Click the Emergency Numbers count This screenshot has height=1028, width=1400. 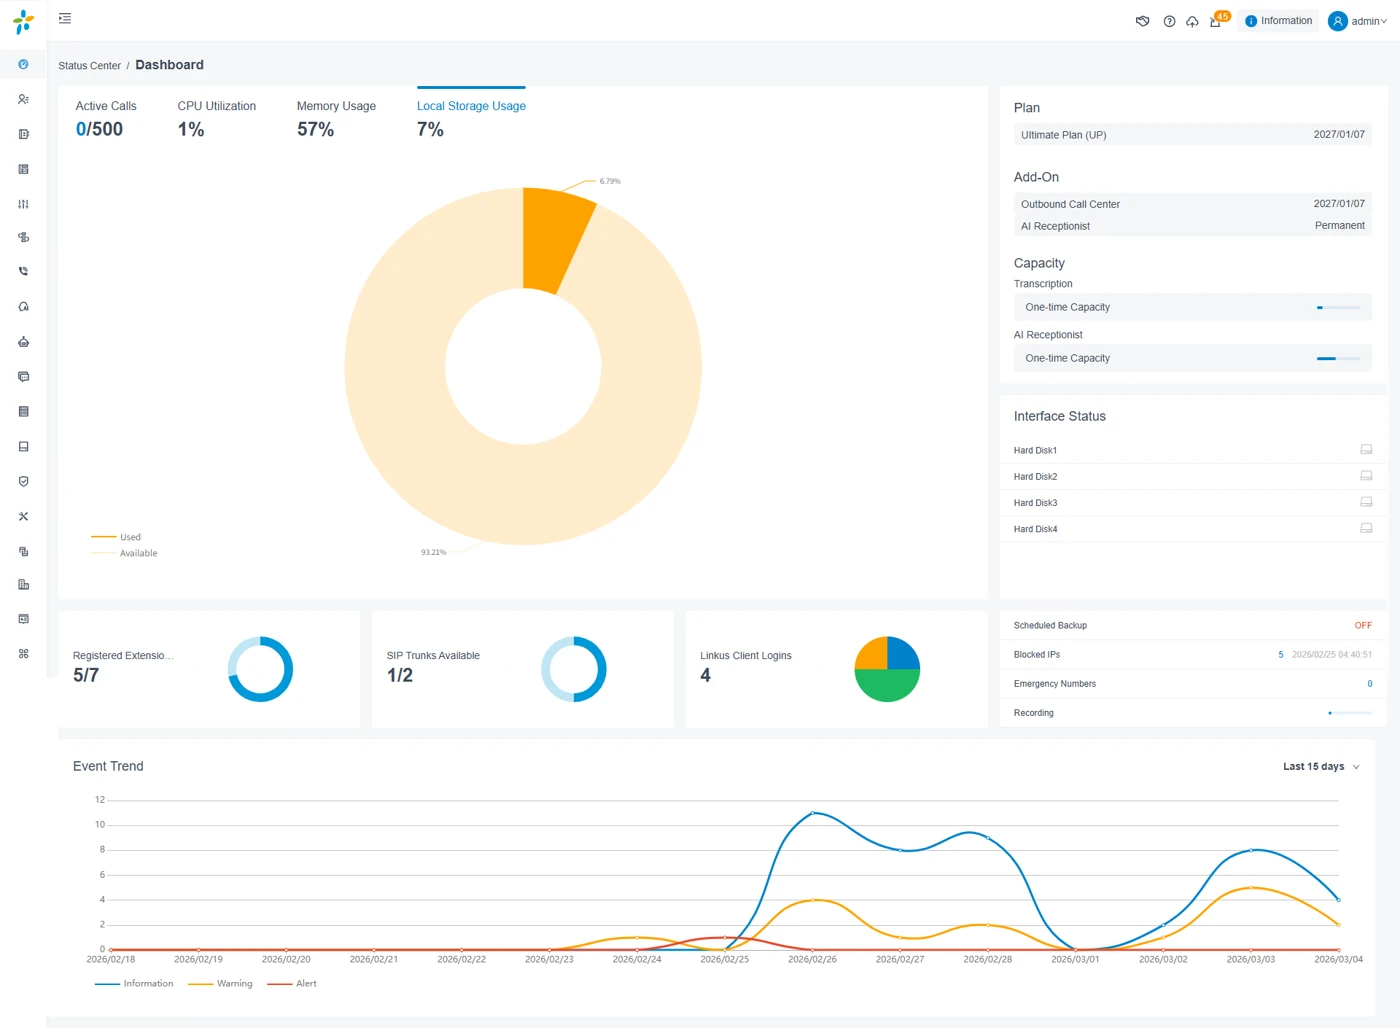[1370, 684]
